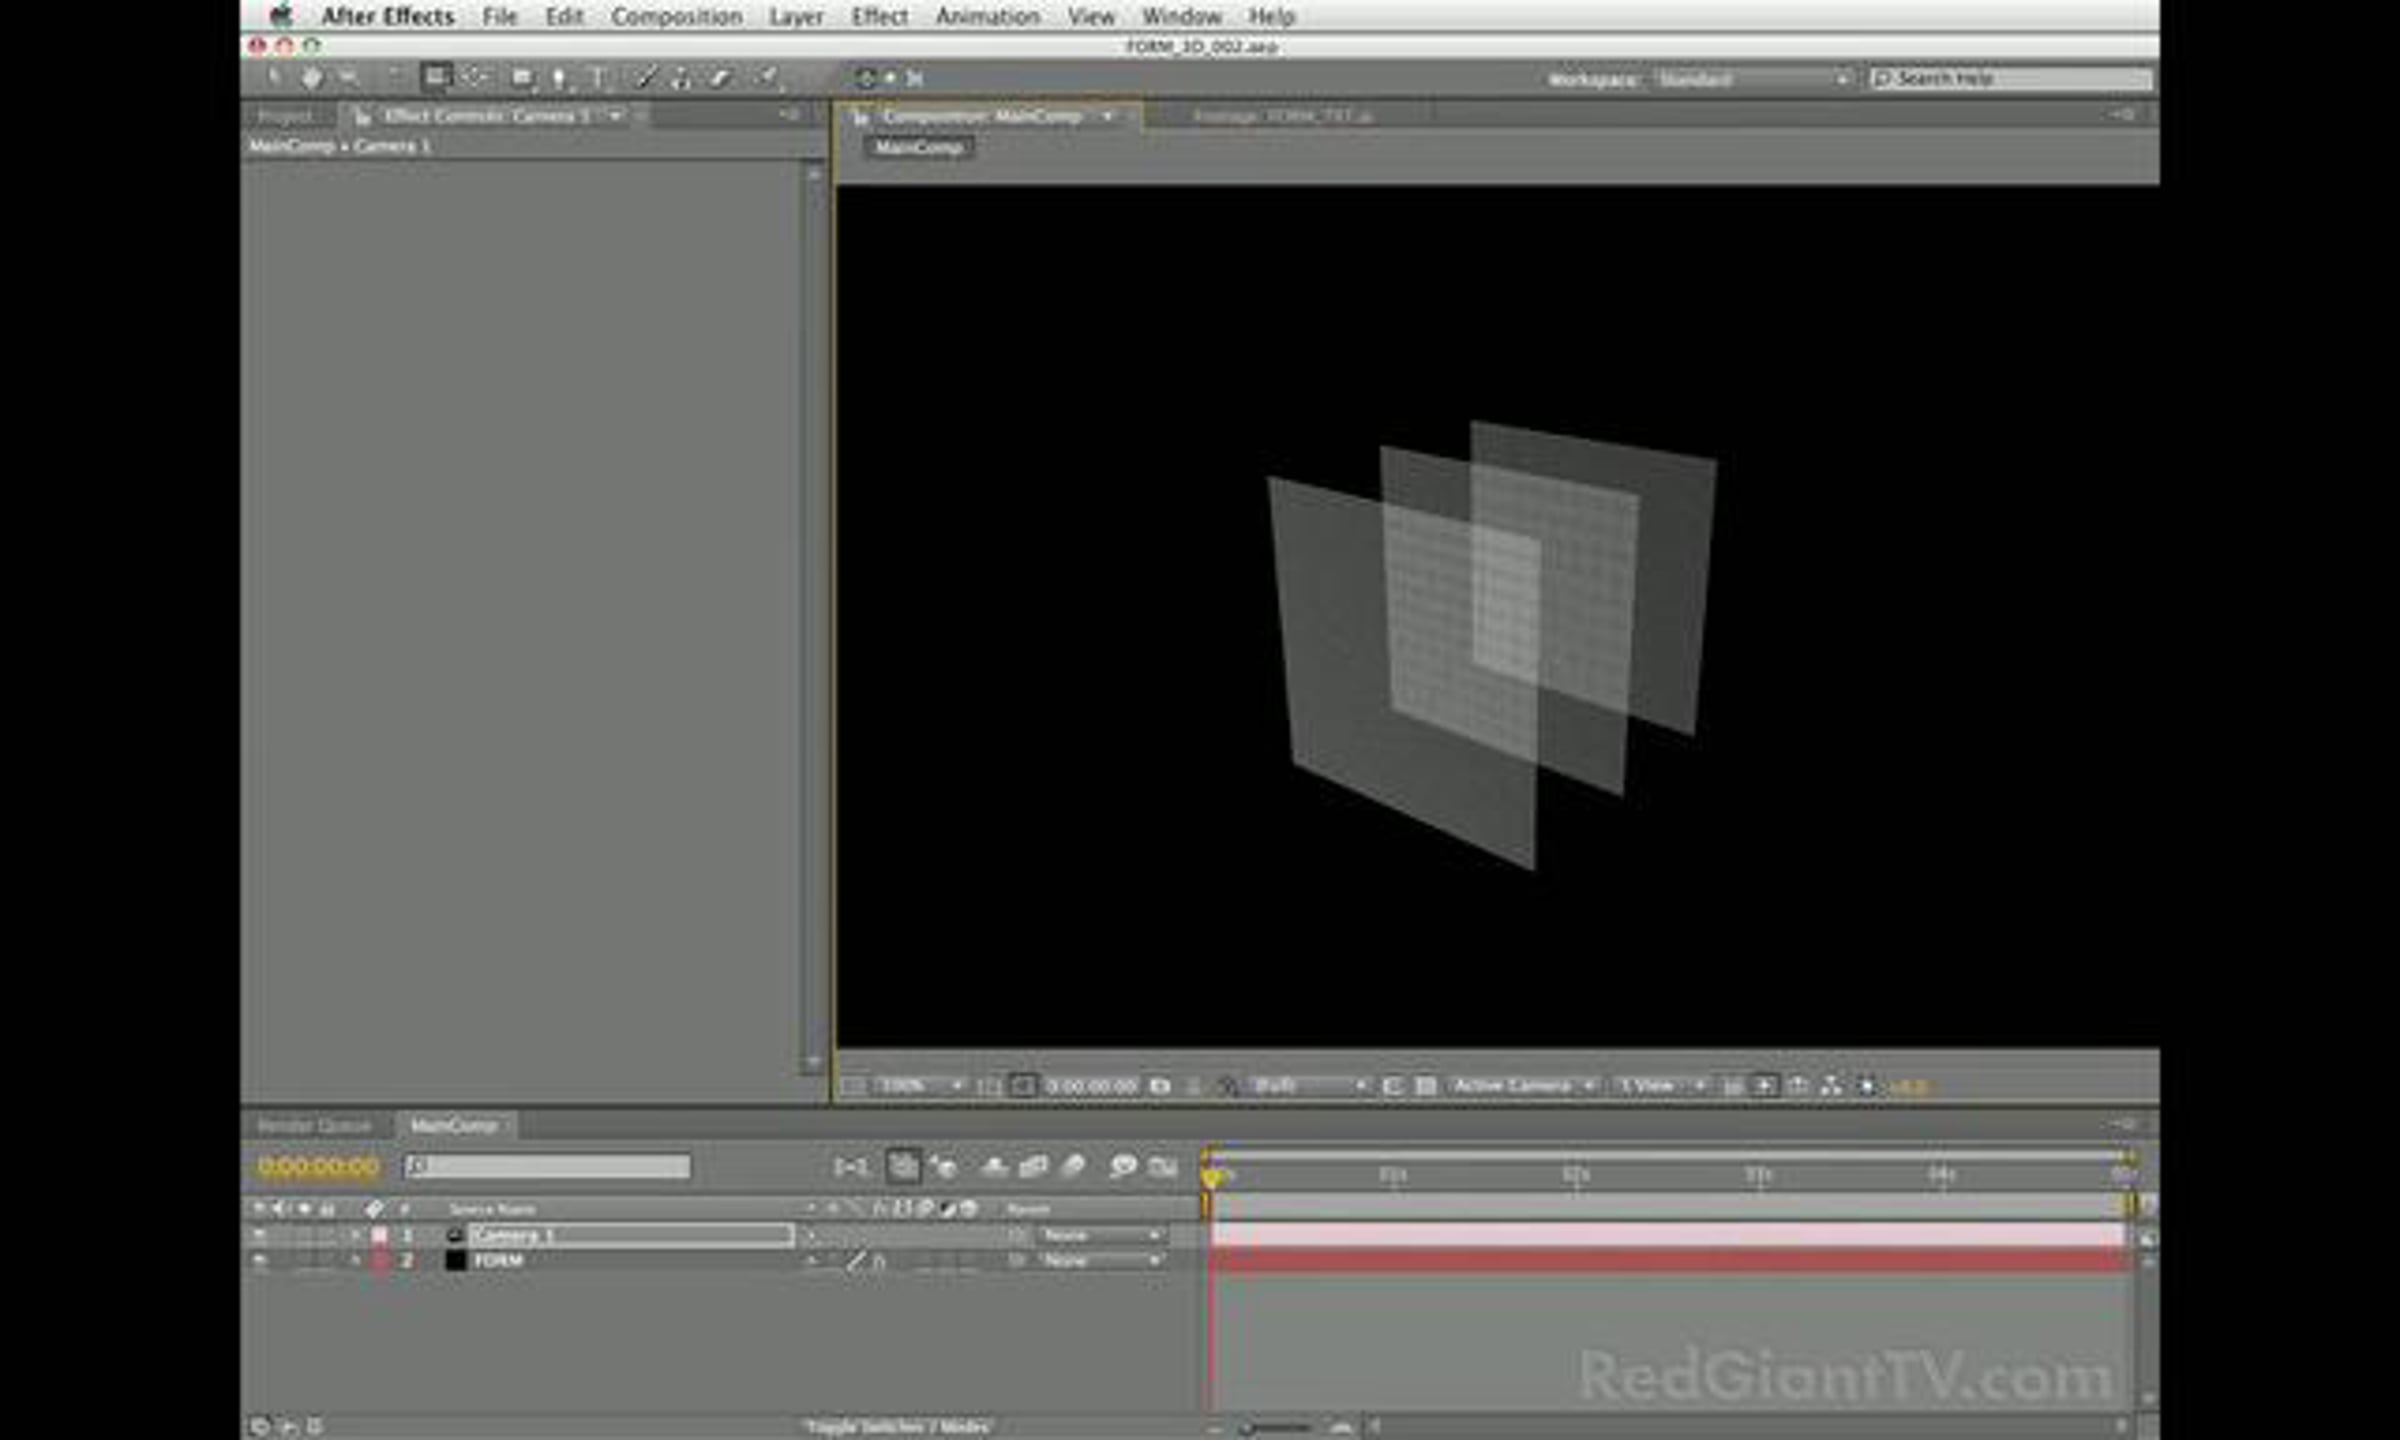Toggle the FORM layer quality switch
The image size is (2400, 1440).
tap(855, 1261)
